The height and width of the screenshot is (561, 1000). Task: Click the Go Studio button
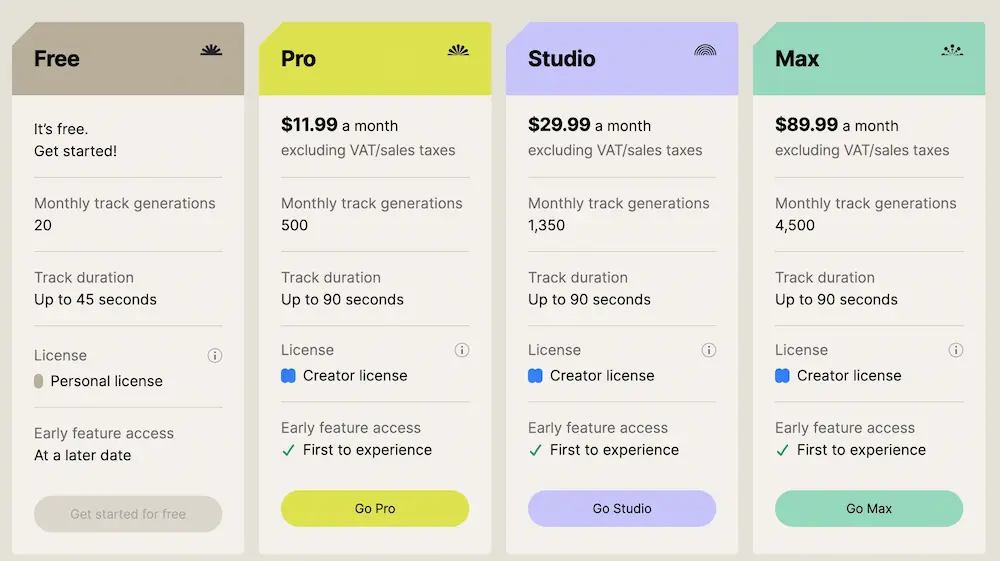622,508
